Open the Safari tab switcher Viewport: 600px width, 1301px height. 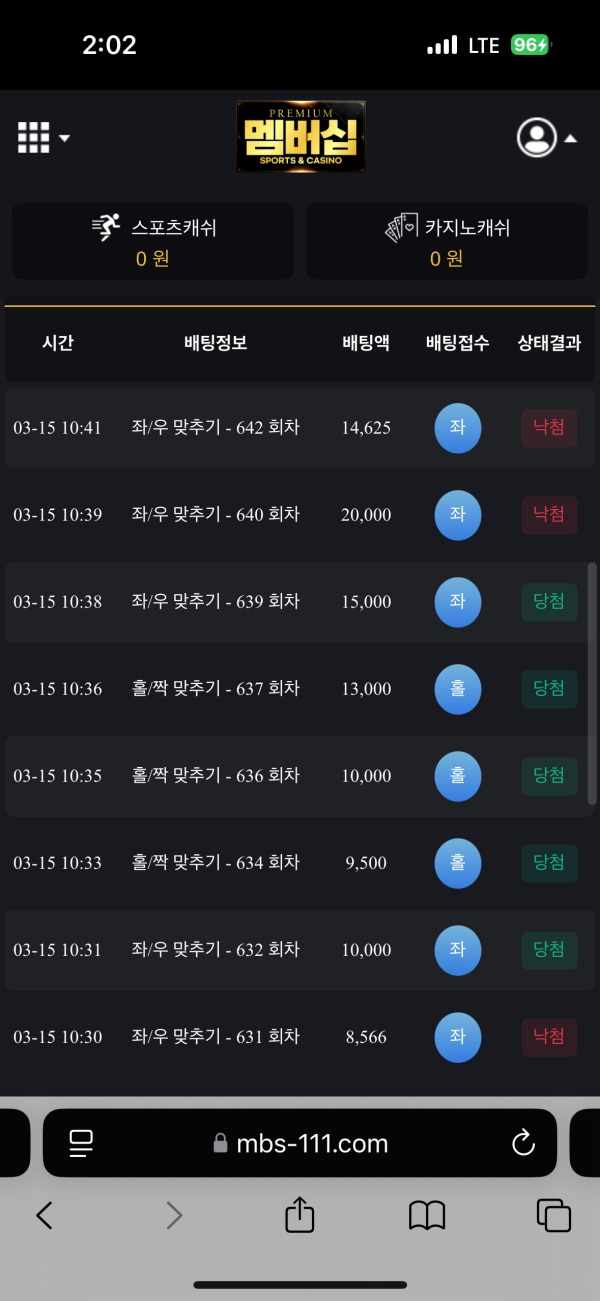coord(554,1216)
